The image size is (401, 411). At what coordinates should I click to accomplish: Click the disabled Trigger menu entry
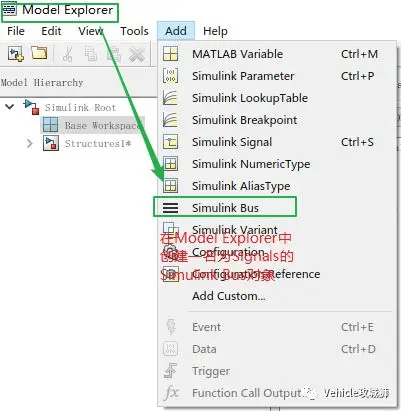(x=277, y=371)
